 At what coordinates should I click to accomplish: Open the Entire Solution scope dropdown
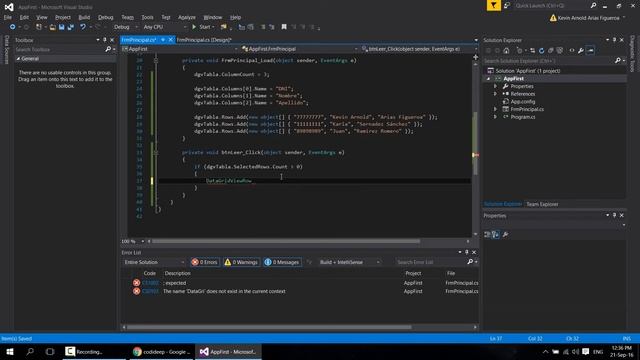click(x=154, y=262)
